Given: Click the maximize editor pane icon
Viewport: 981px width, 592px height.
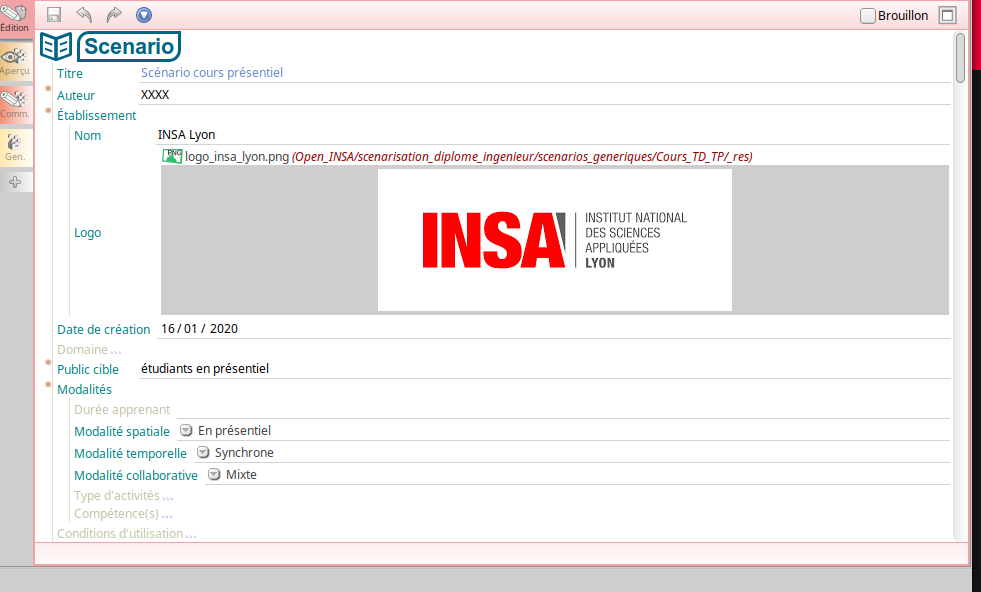Looking at the screenshot, I should point(948,16).
